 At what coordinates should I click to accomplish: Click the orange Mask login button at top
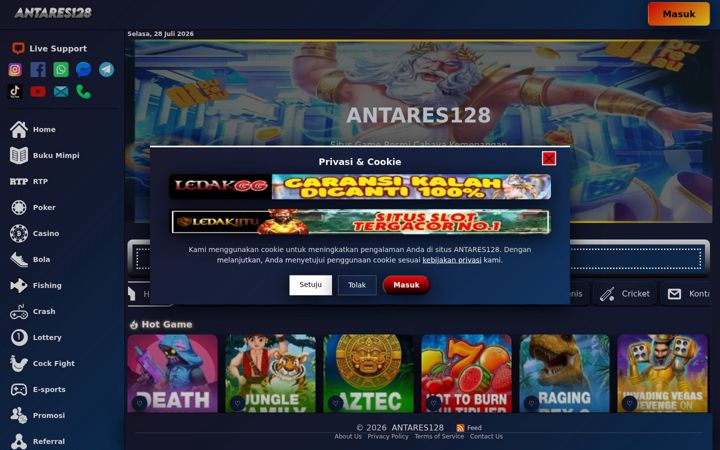tap(678, 14)
